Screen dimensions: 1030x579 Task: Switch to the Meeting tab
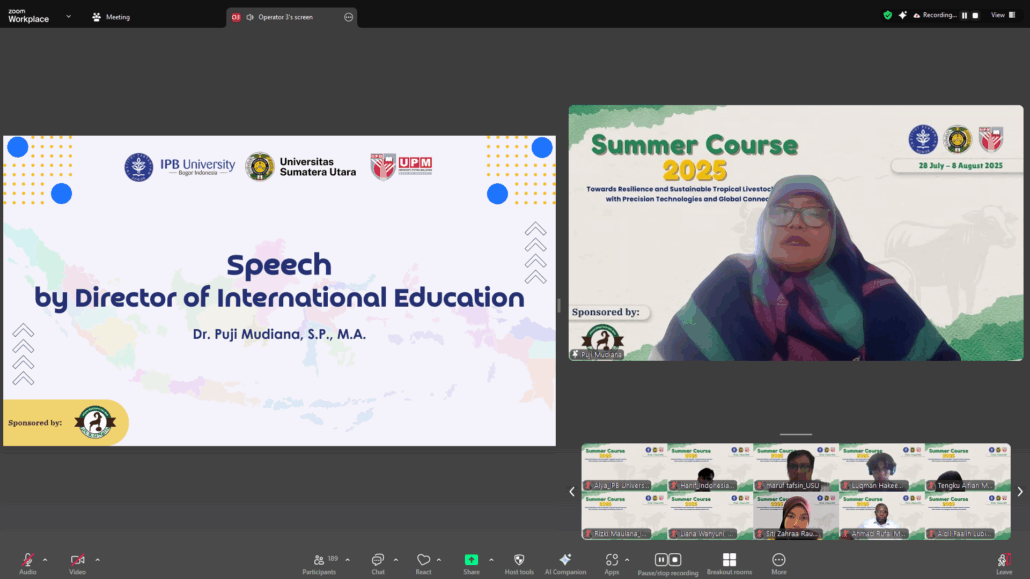pos(111,17)
